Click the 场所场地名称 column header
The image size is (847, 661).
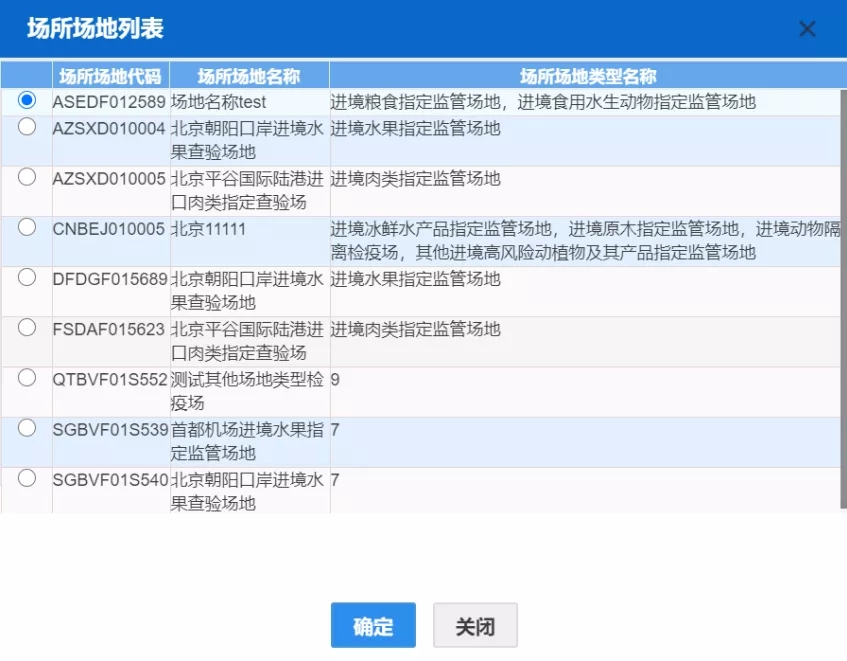point(250,76)
